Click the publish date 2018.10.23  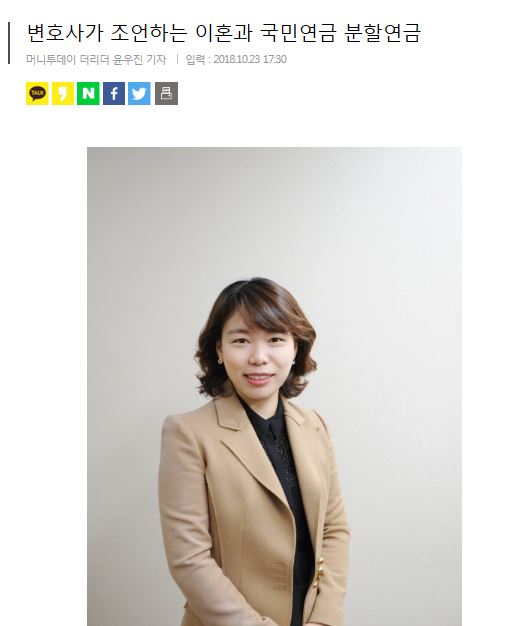(236, 59)
